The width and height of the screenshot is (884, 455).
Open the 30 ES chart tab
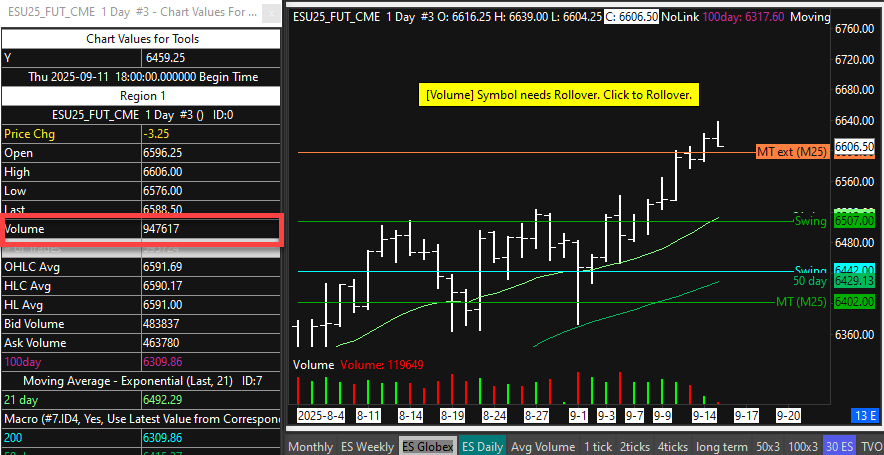[x=839, y=447]
